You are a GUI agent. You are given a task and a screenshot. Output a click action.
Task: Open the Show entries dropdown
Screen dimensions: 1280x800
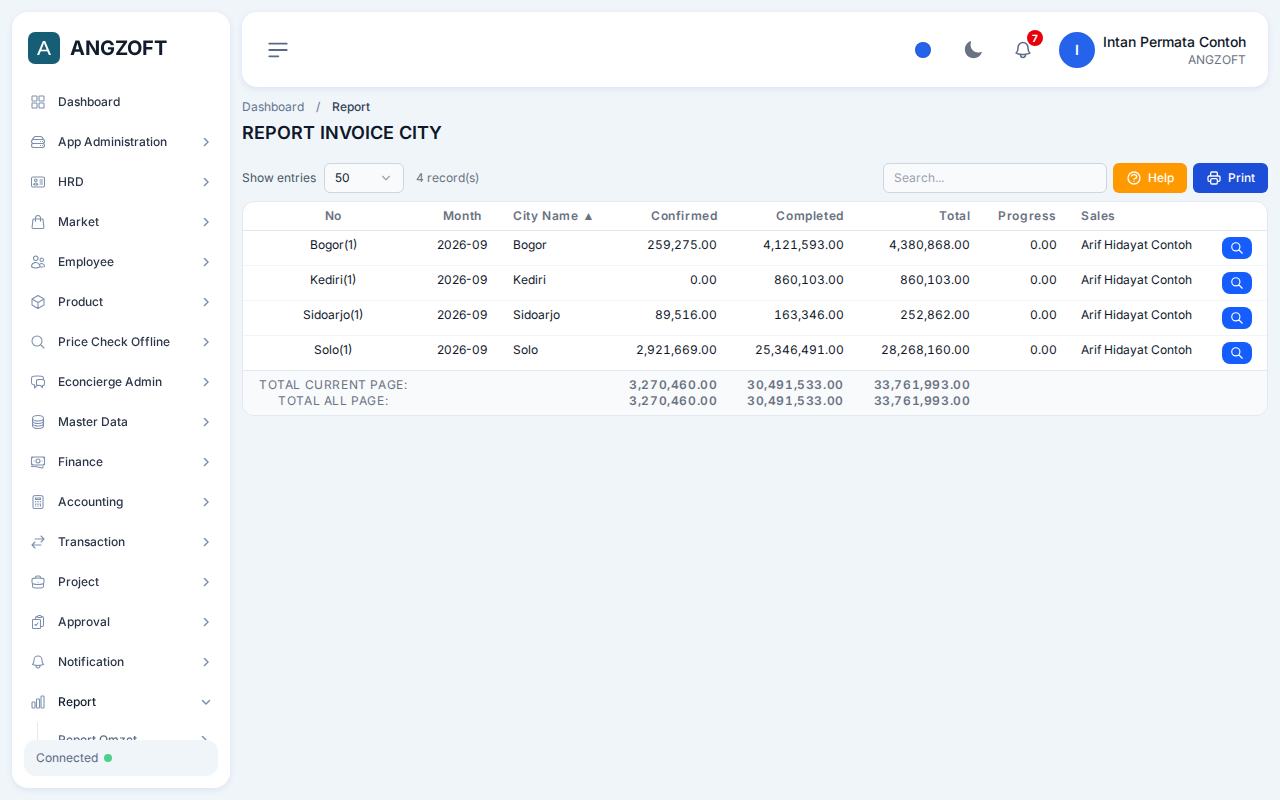pyautogui.click(x=364, y=178)
